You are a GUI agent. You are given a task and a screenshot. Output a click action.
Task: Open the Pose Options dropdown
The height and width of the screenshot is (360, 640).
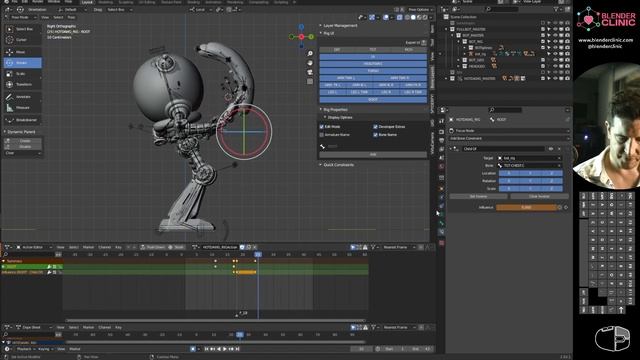click(x=419, y=9)
